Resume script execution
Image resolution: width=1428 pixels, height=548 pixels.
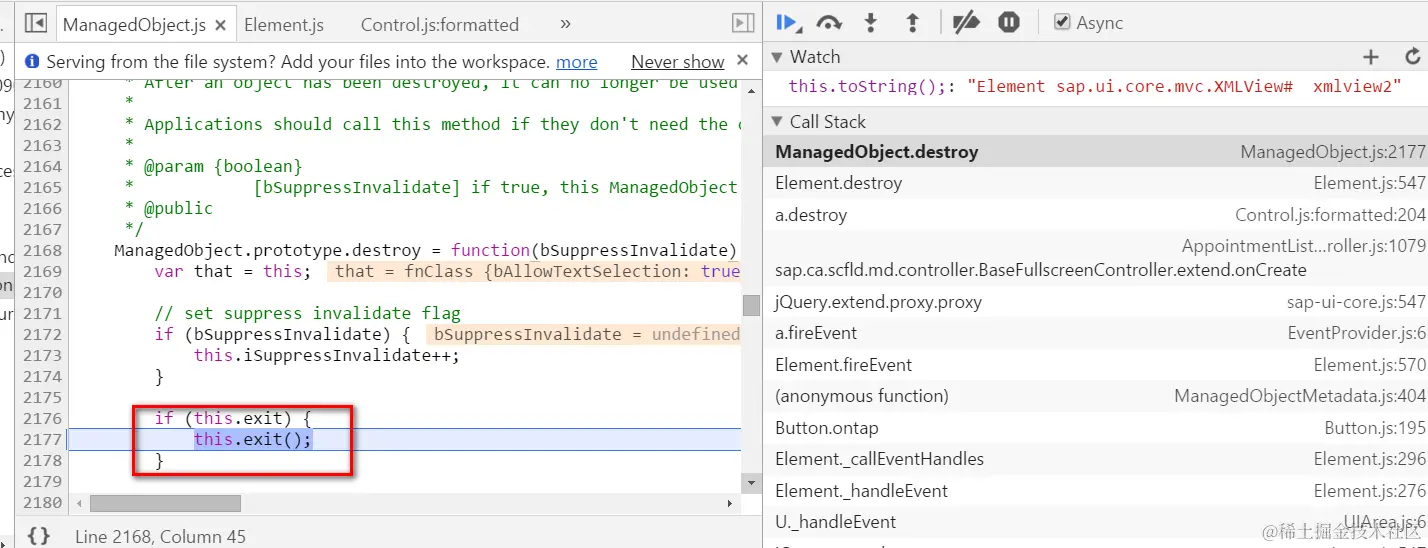click(x=788, y=22)
